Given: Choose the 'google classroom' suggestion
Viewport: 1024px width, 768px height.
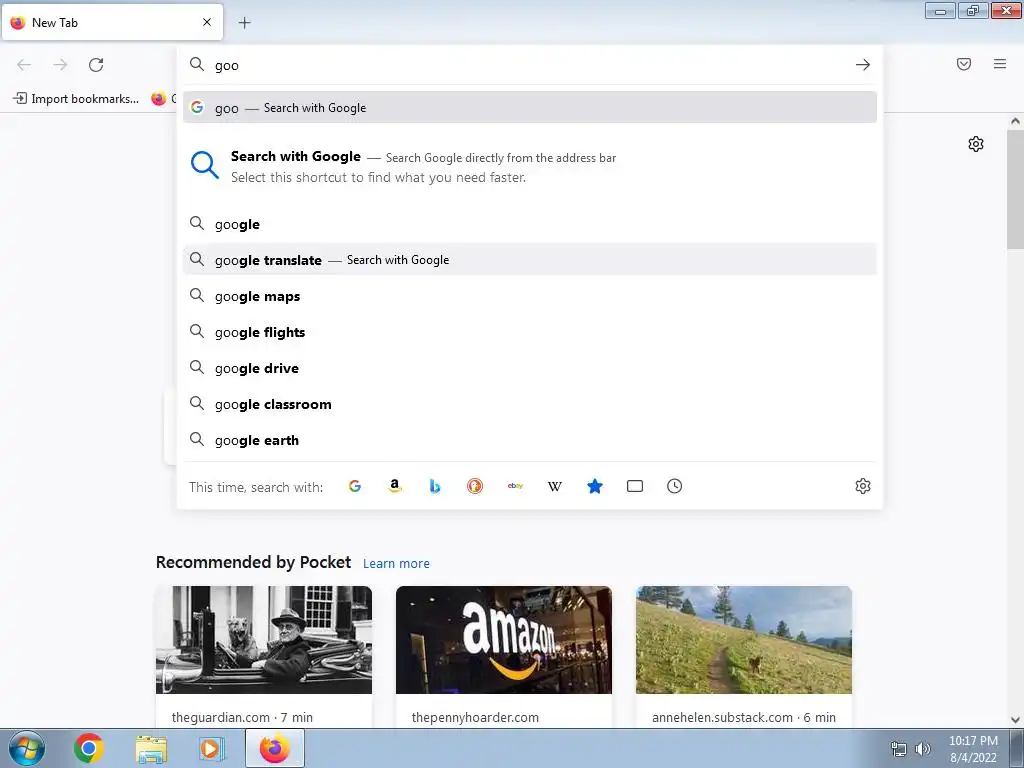Looking at the screenshot, I should pyautogui.click(x=530, y=404).
